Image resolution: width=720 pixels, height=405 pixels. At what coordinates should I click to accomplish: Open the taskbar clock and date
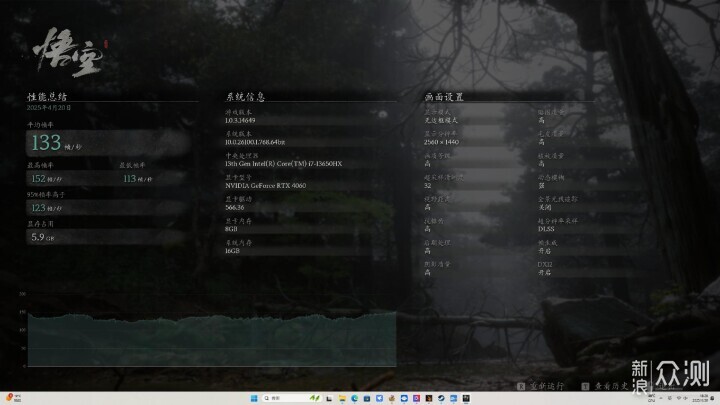tap(700, 398)
